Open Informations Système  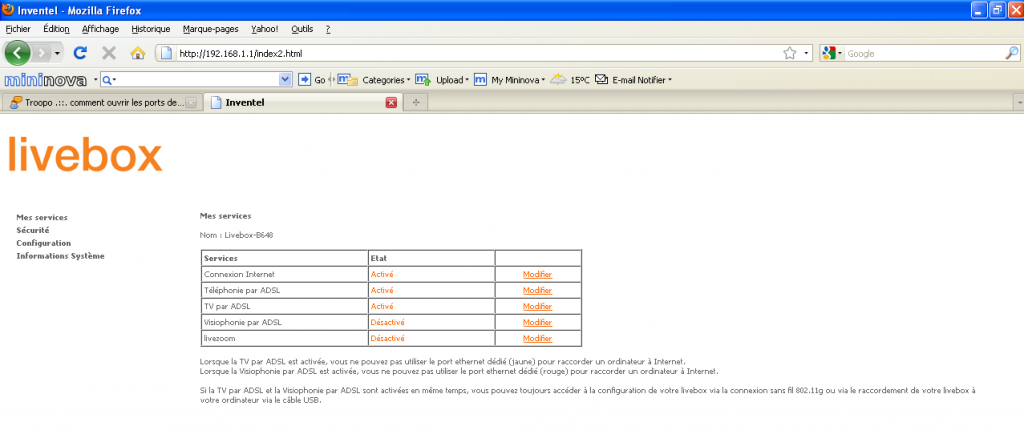(60, 256)
